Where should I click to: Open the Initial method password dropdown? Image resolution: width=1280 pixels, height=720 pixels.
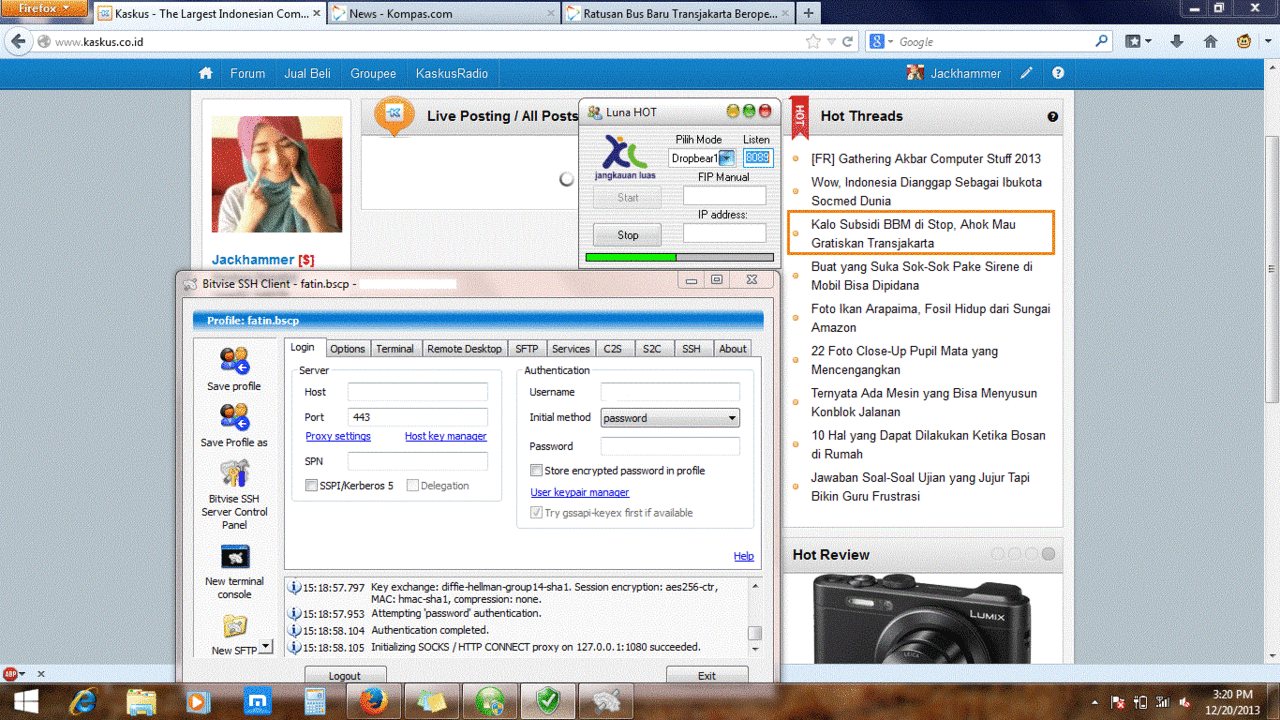click(670, 418)
